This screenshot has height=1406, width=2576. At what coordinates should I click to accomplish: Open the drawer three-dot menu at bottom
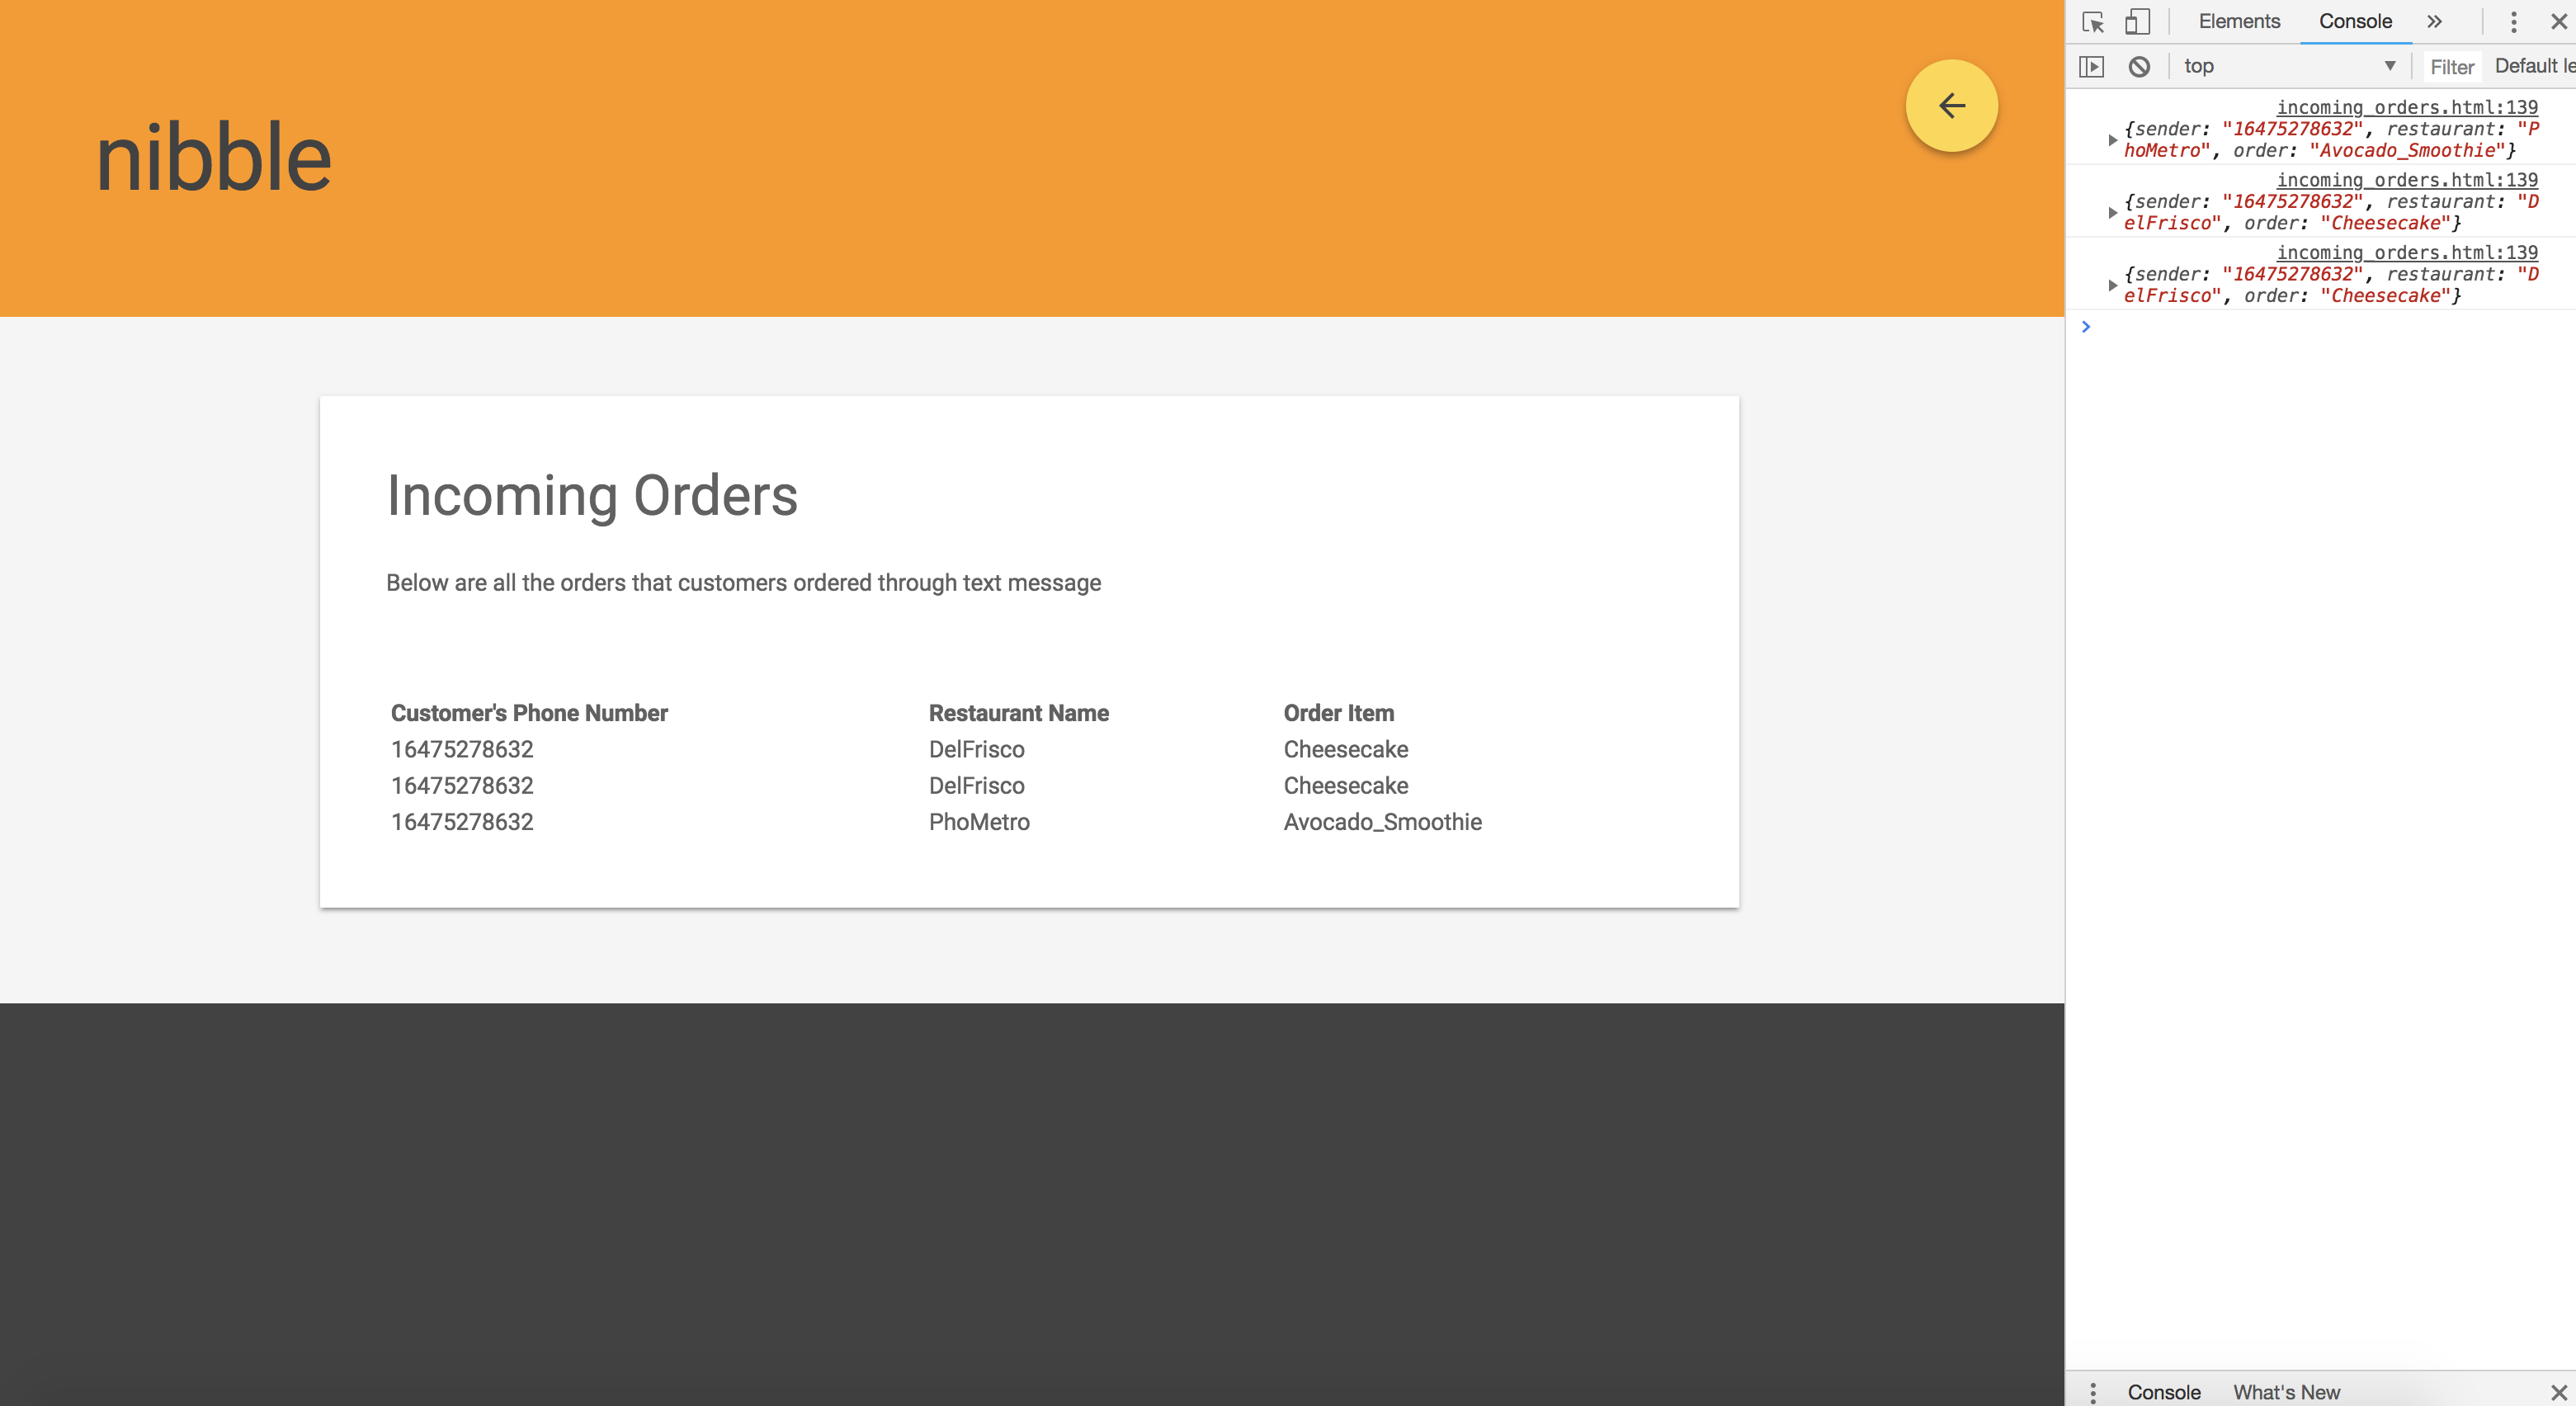pos(2093,1392)
